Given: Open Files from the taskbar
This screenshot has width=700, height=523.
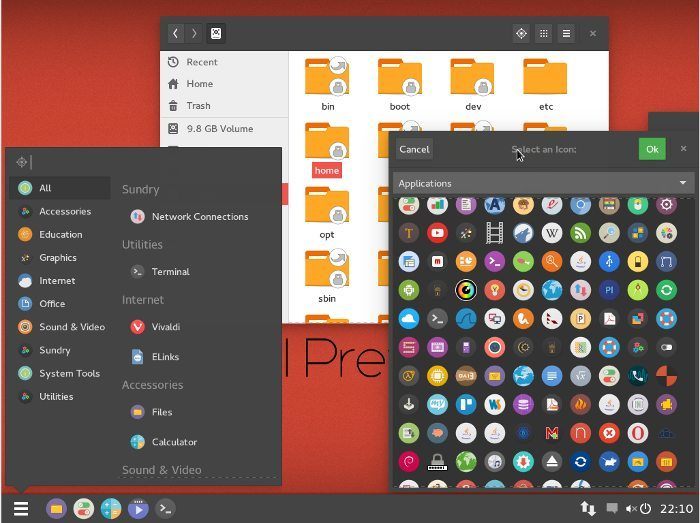Looking at the screenshot, I should point(56,509).
